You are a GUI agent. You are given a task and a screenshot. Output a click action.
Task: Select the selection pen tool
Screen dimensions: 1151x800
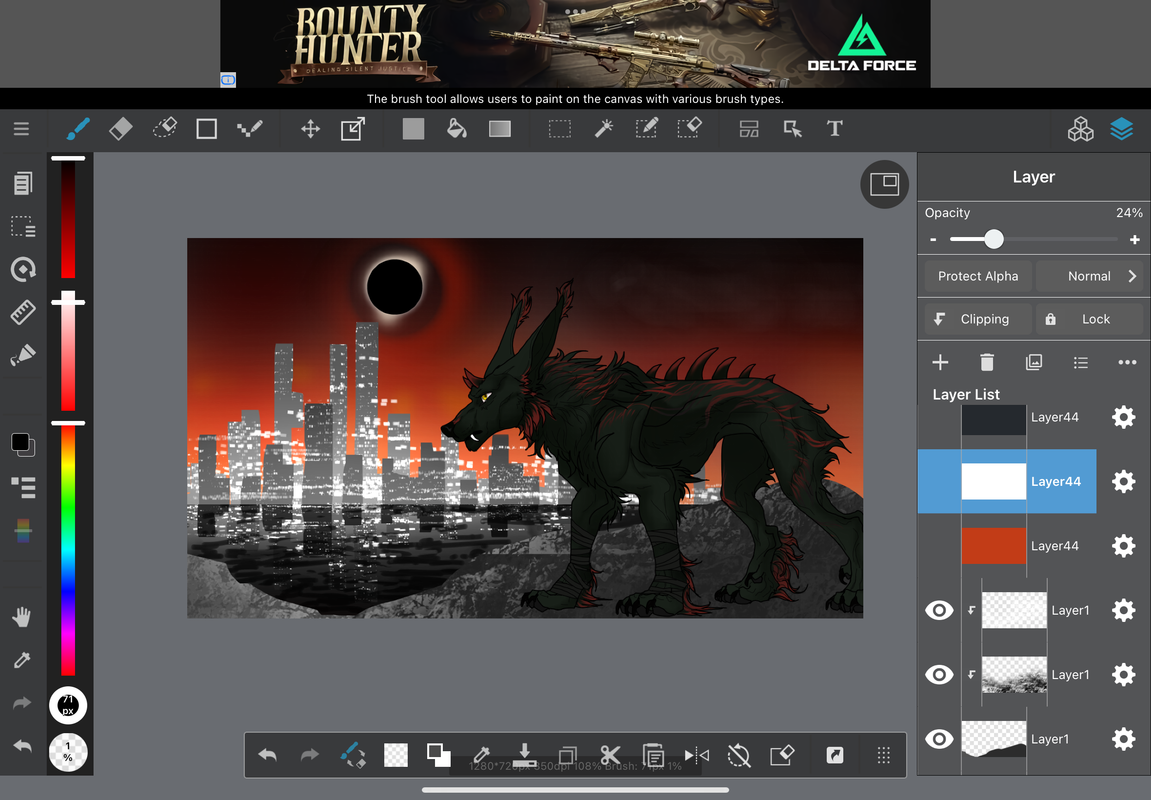click(646, 129)
